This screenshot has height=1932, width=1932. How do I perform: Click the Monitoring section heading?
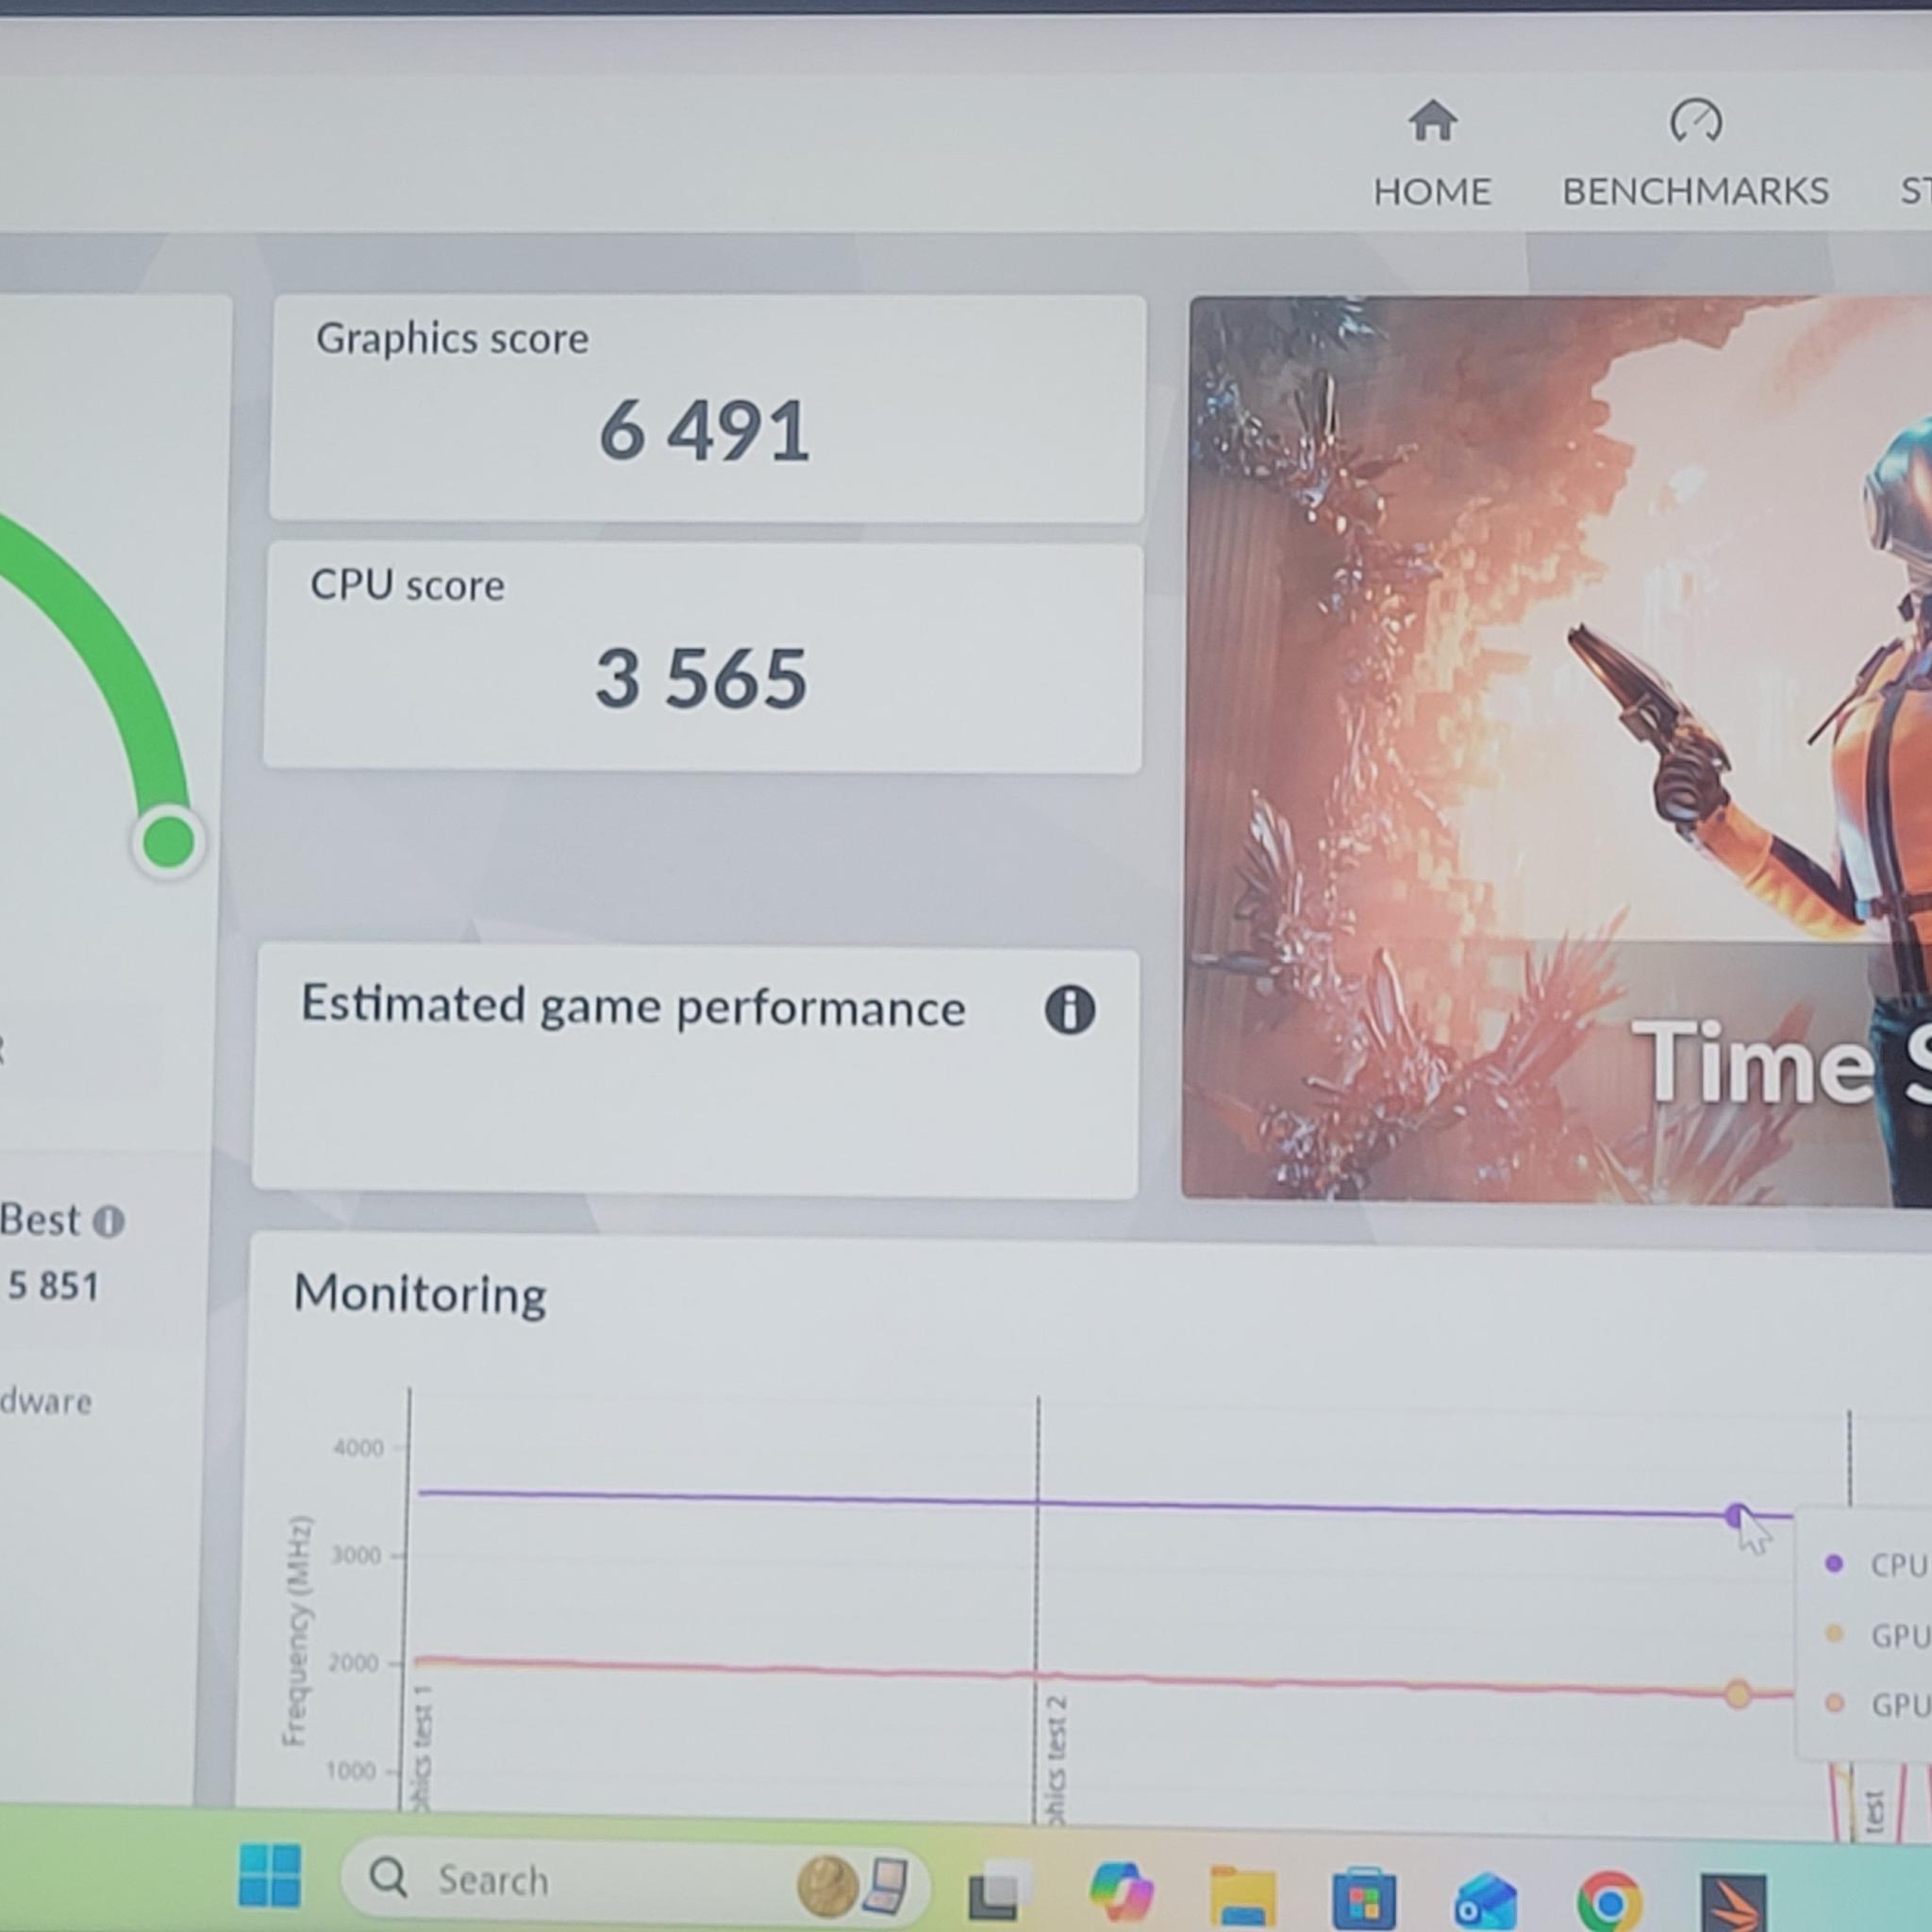tap(420, 1294)
